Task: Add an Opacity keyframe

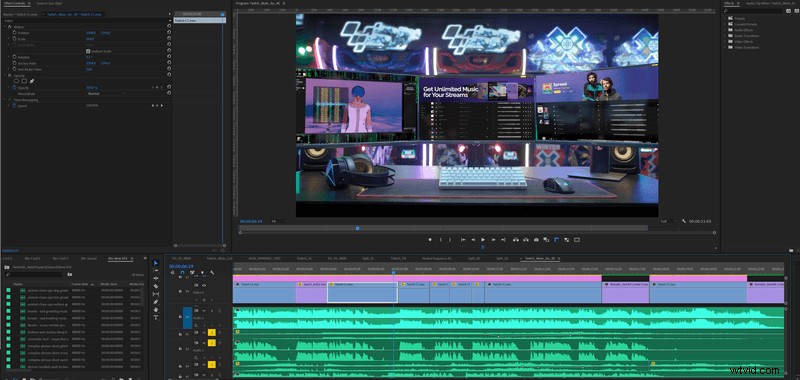Action: coord(157,88)
